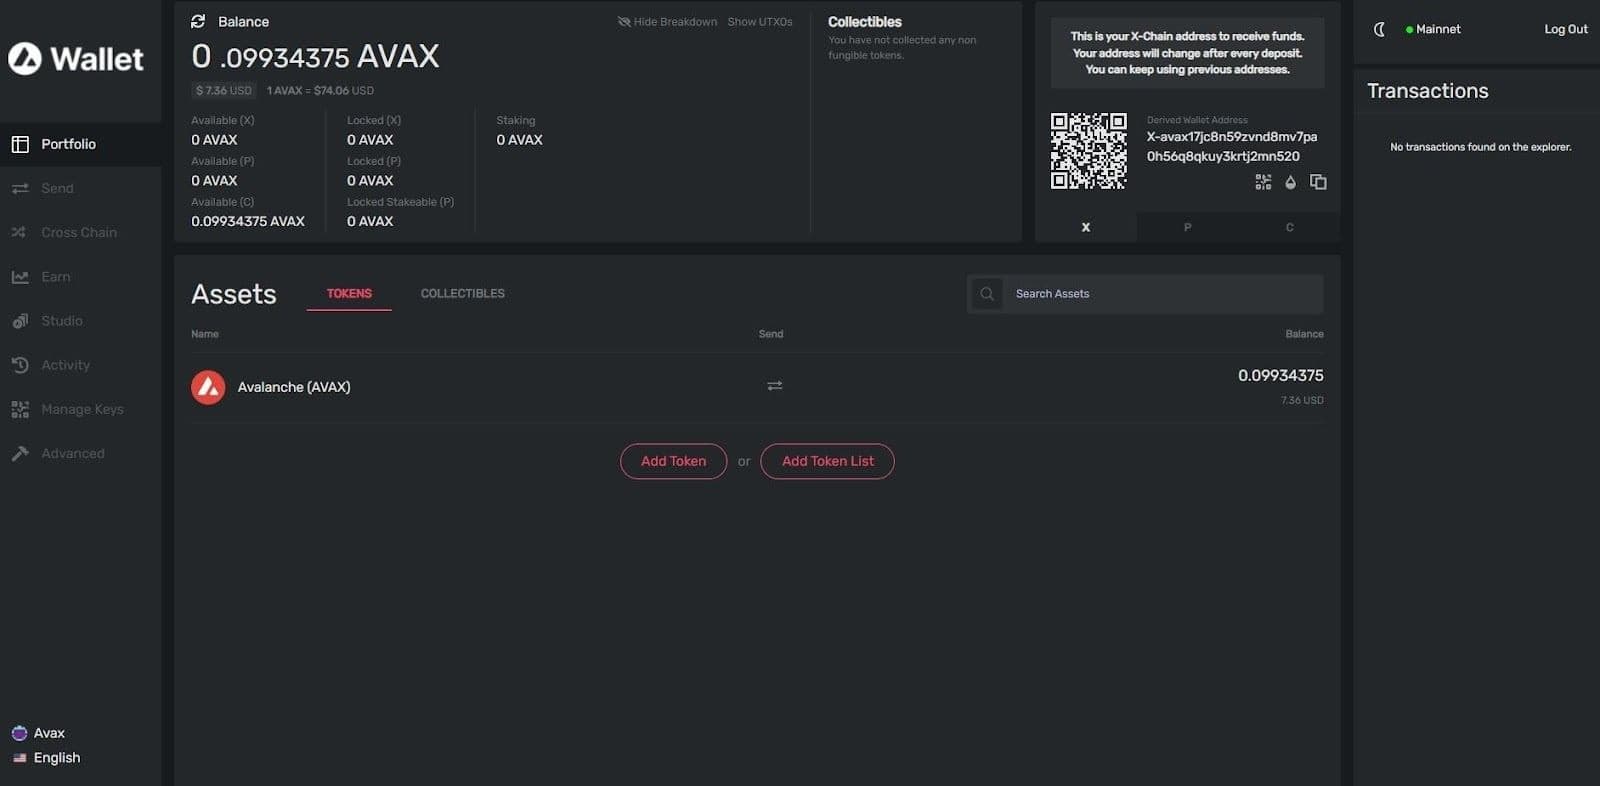The width and height of the screenshot is (1600, 786).
Task: Open Activity page
Action: coord(80,365)
